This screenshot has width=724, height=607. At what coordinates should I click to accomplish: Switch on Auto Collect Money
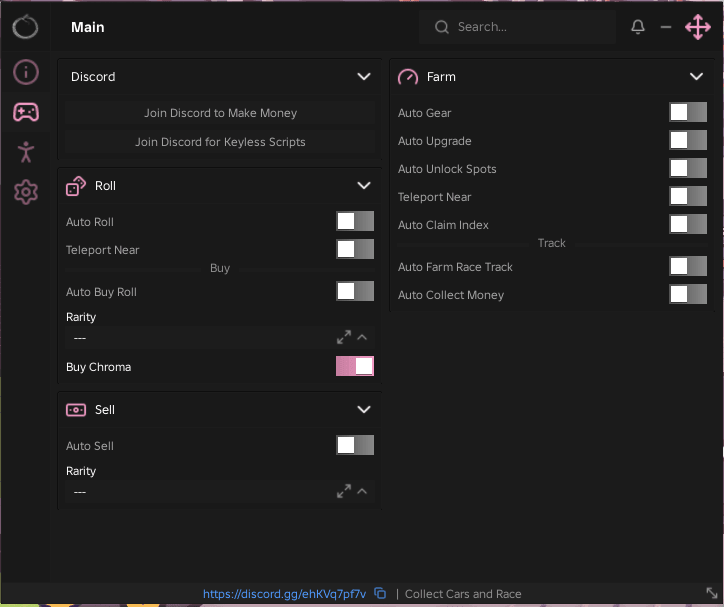coord(688,294)
